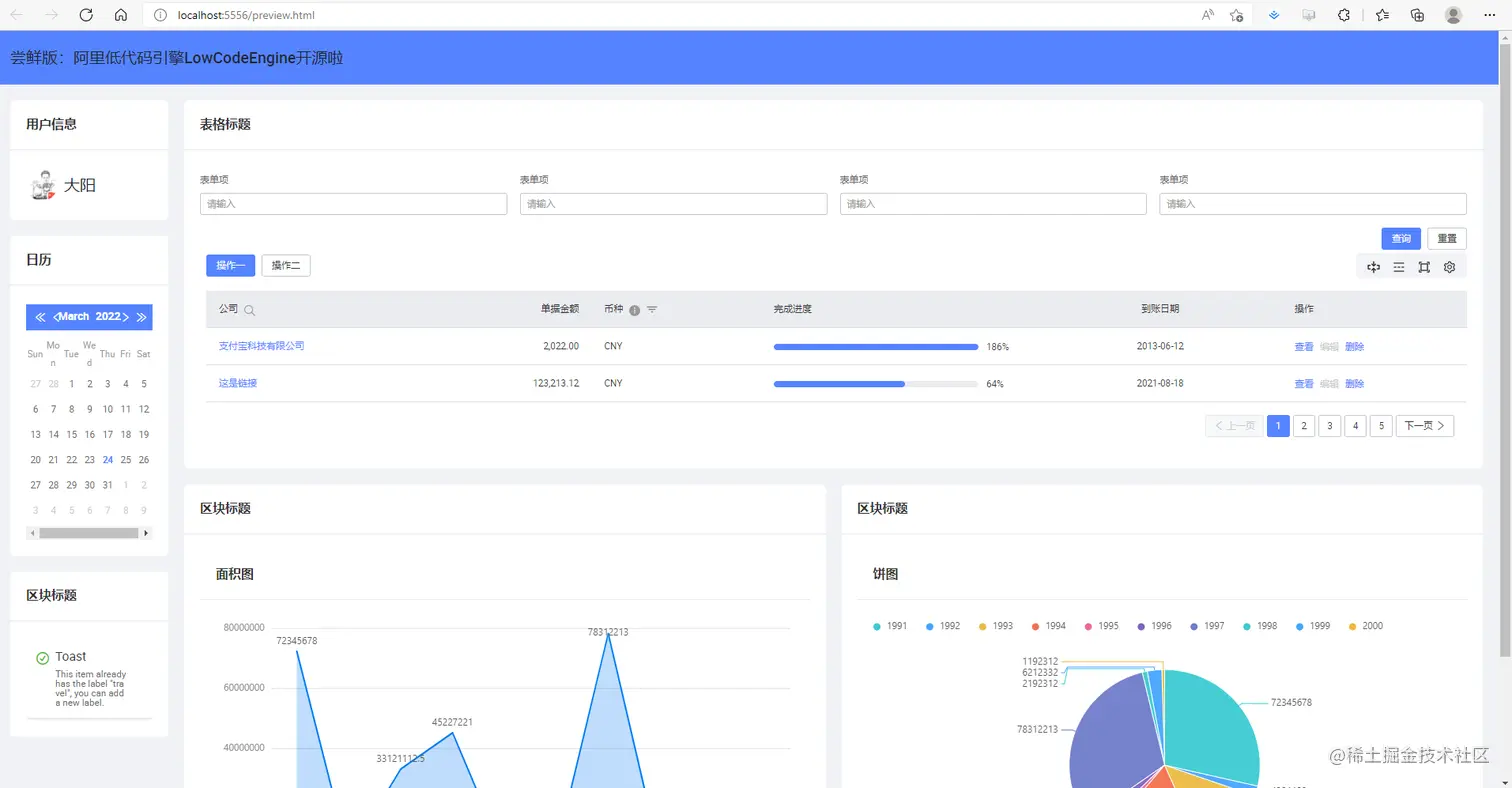
Task: Open the browser extensions puzzle icon
Action: pyautogui.click(x=1344, y=15)
